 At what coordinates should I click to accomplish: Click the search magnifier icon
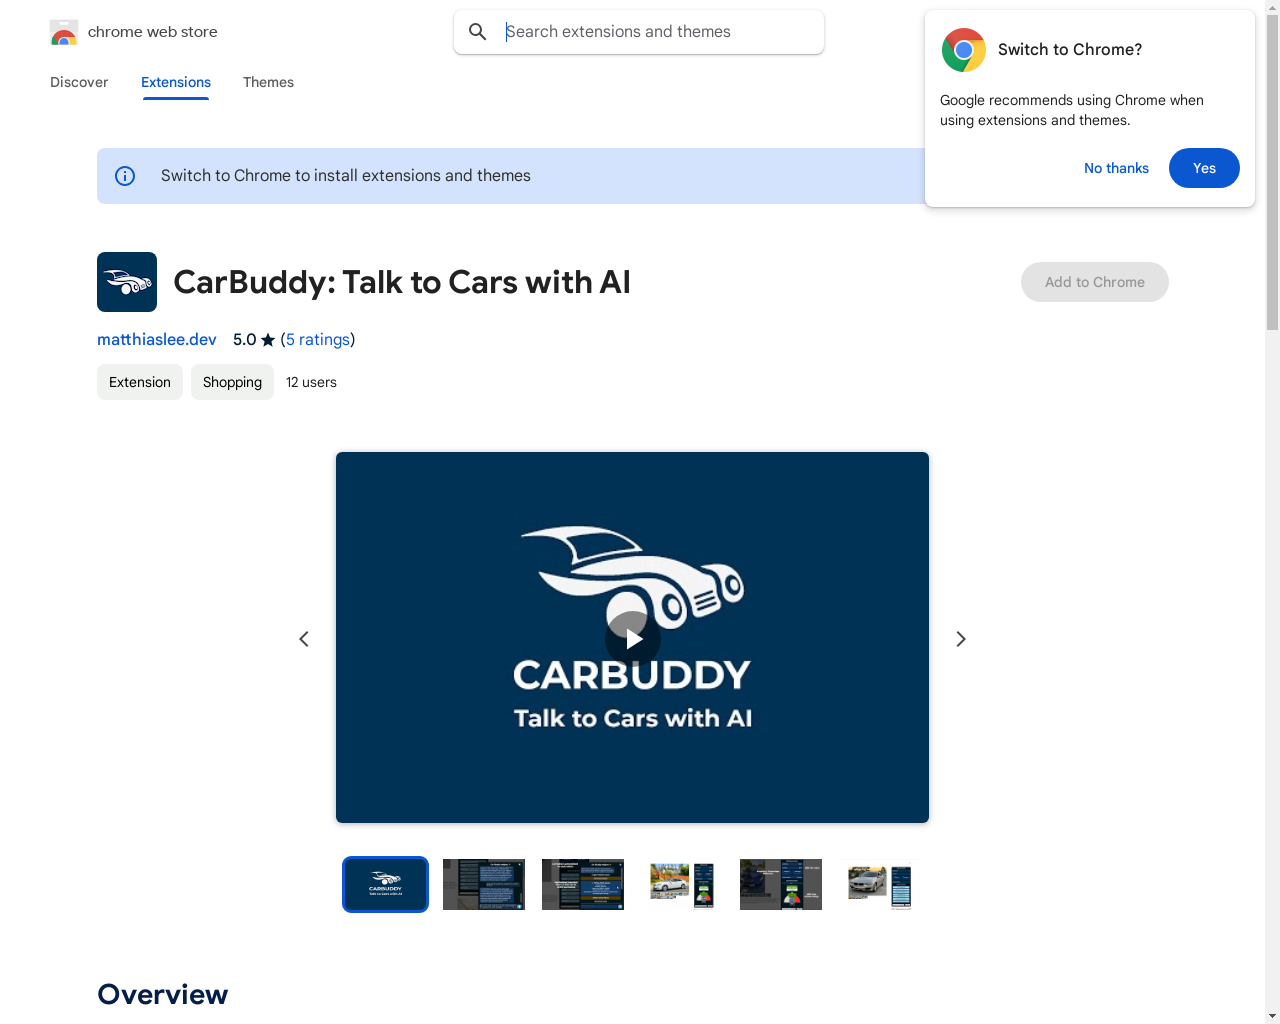point(478,32)
